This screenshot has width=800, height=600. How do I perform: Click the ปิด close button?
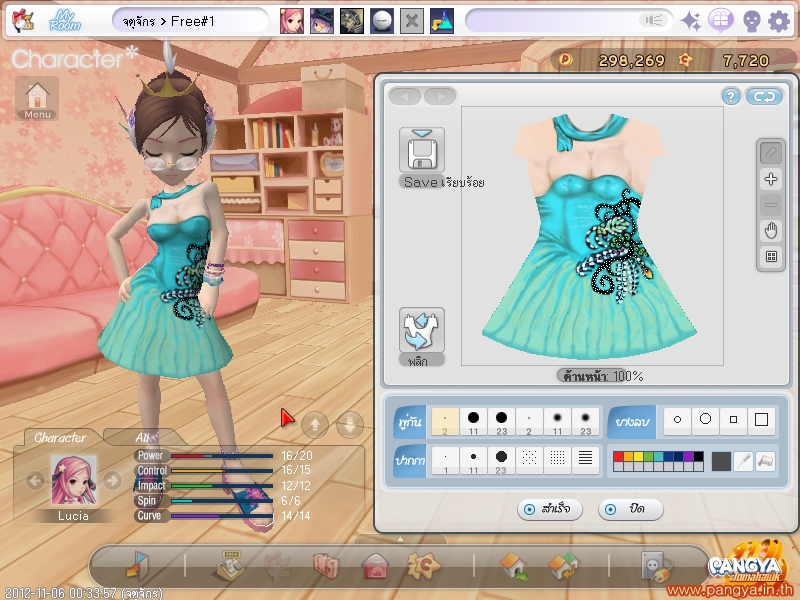[x=630, y=509]
